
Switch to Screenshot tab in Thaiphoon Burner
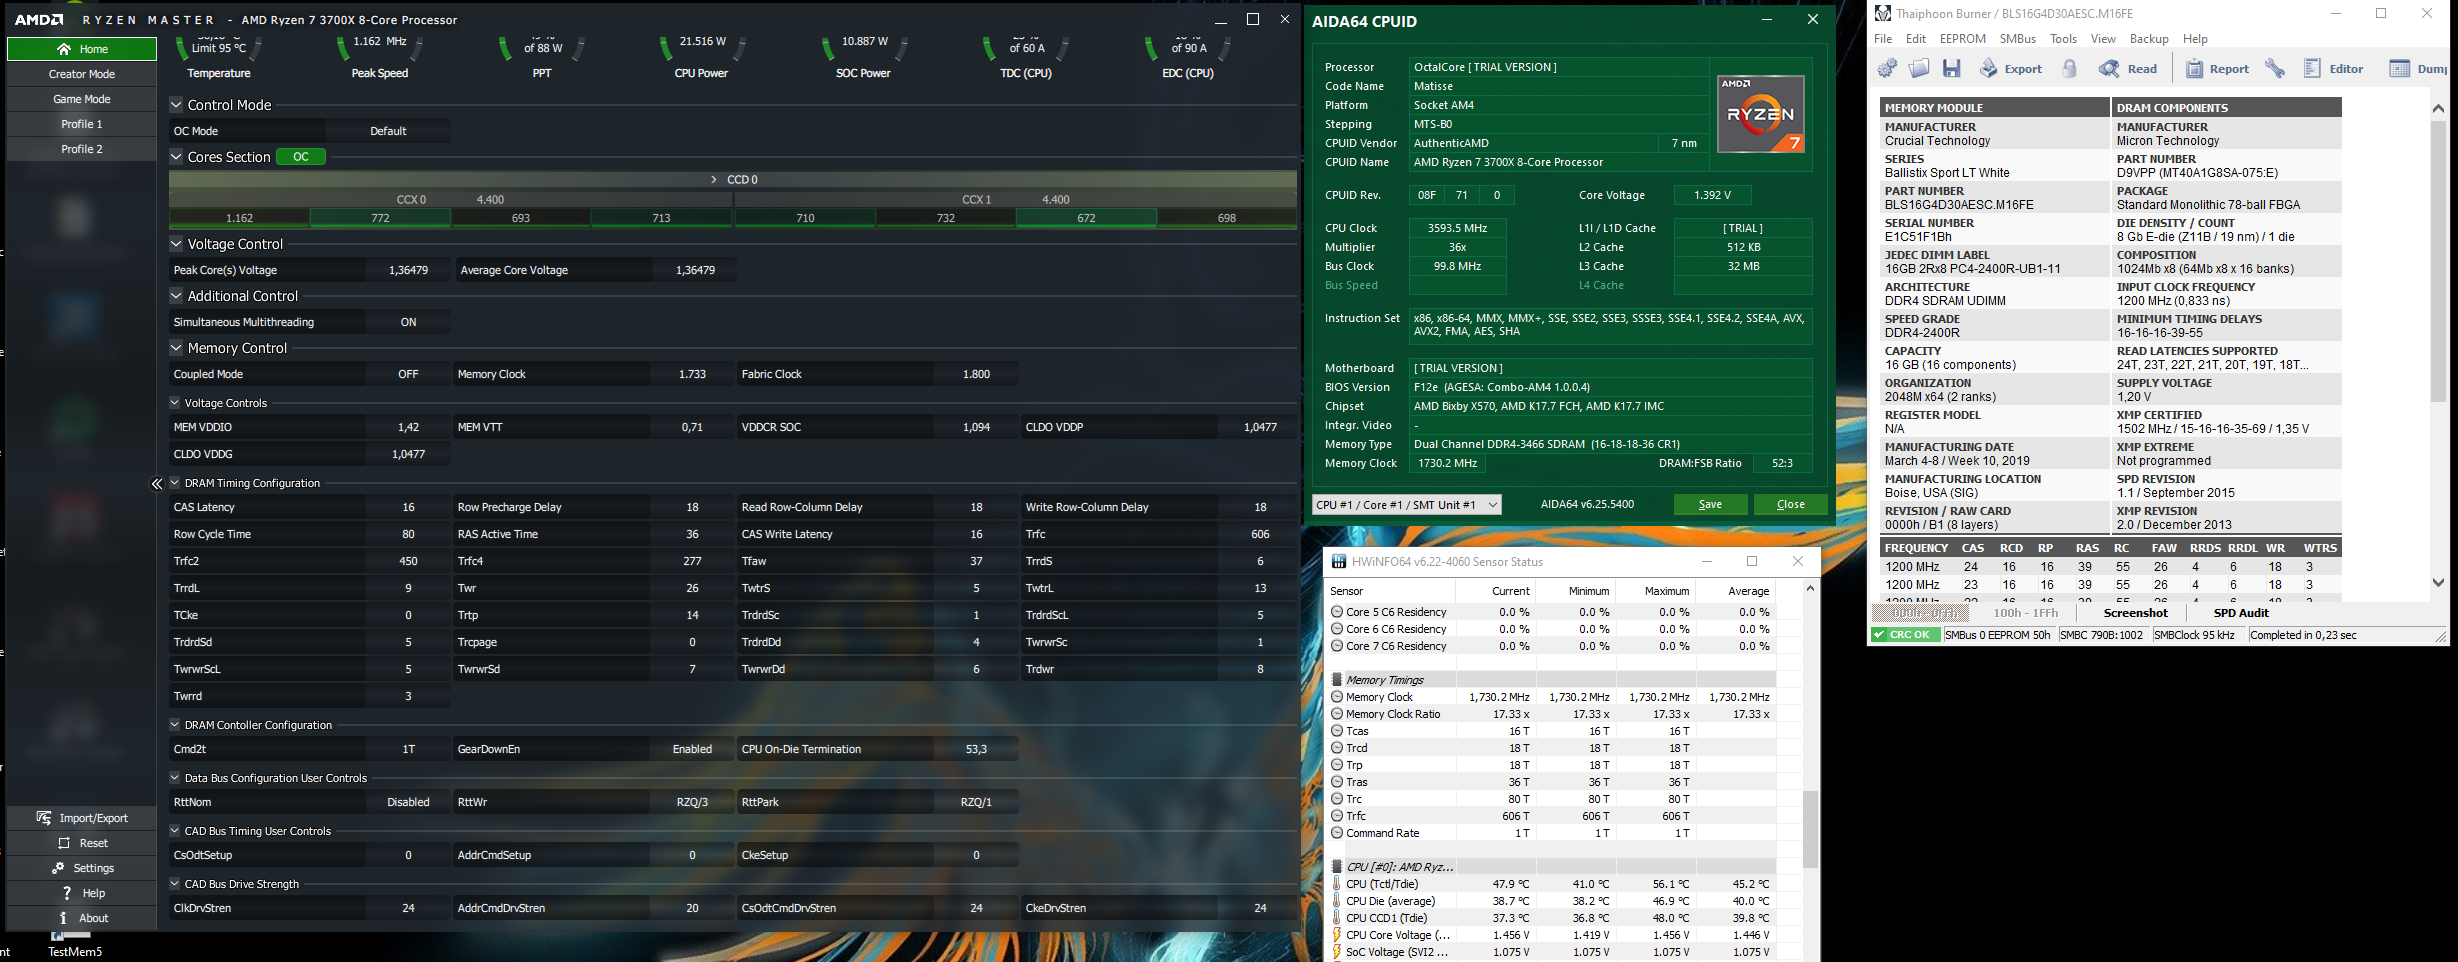[2135, 613]
